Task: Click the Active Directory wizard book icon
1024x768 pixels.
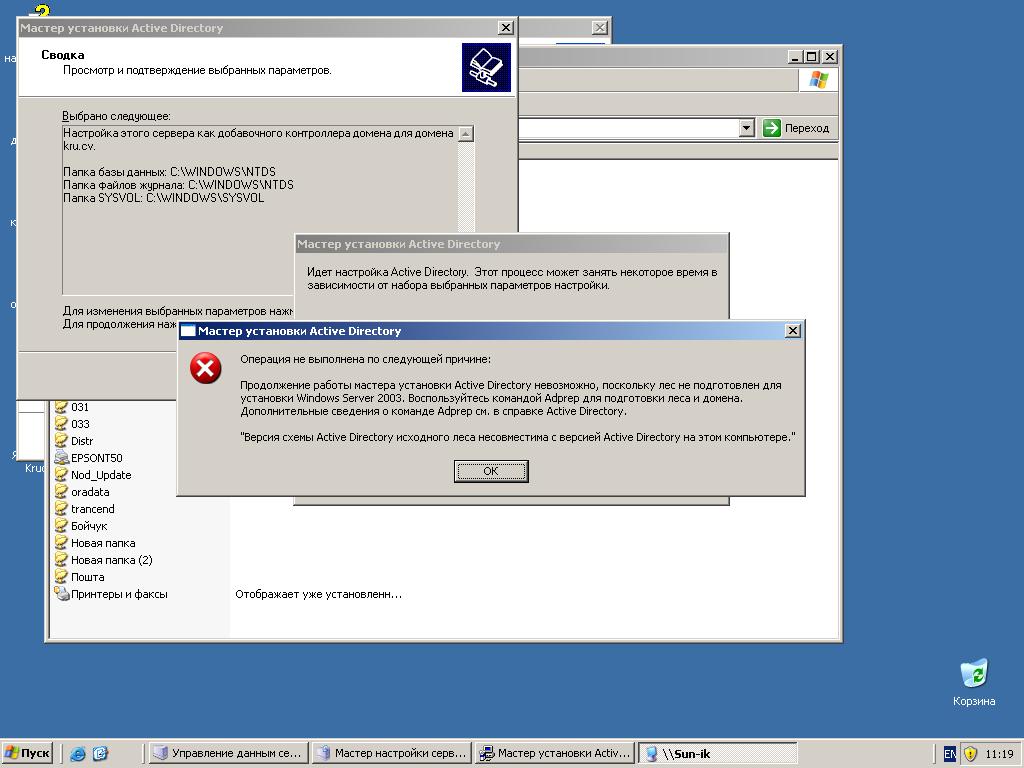Action: click(486, 67)
